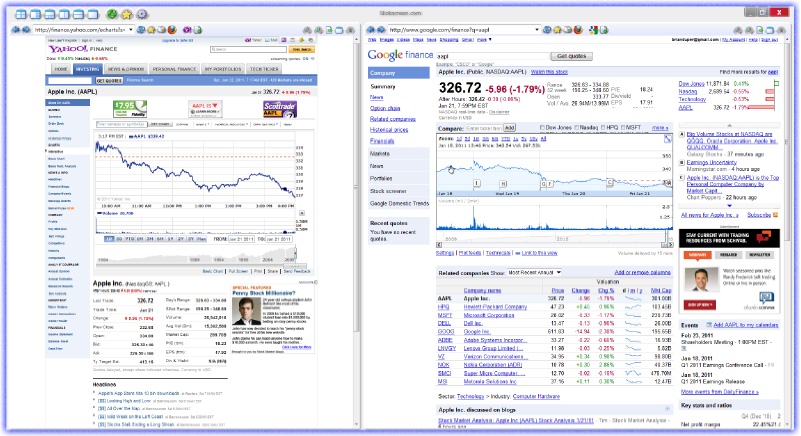Open the INVESTING tab on Yahoo Finance
This screenshot has width=801, height=436.
tap(87, 69)
